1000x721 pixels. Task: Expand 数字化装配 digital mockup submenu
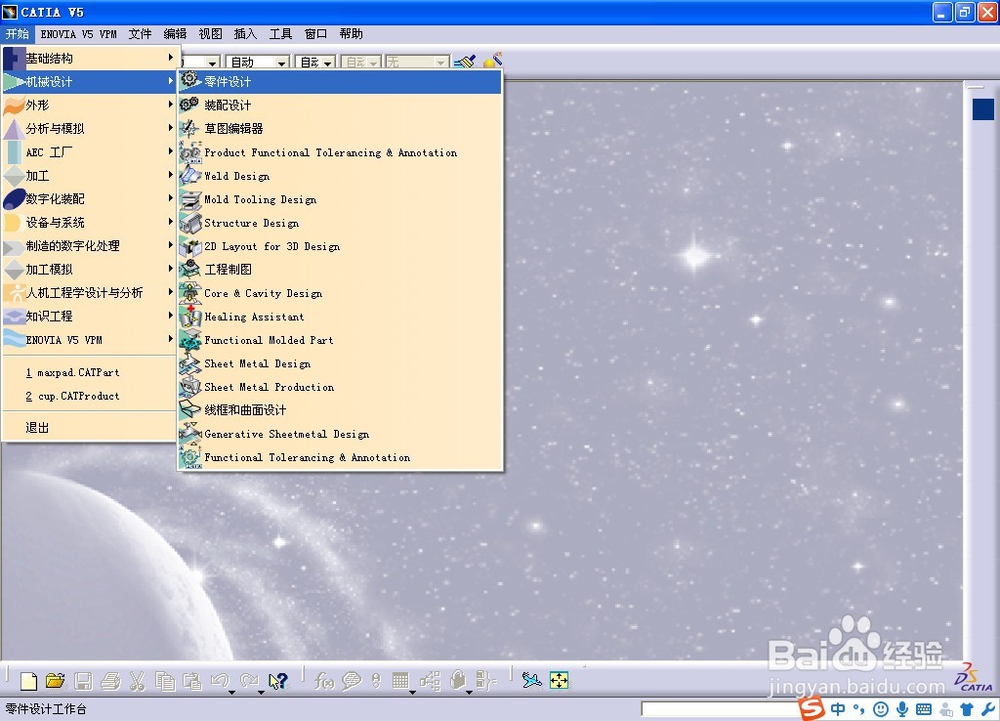click(x=89, y=199)
